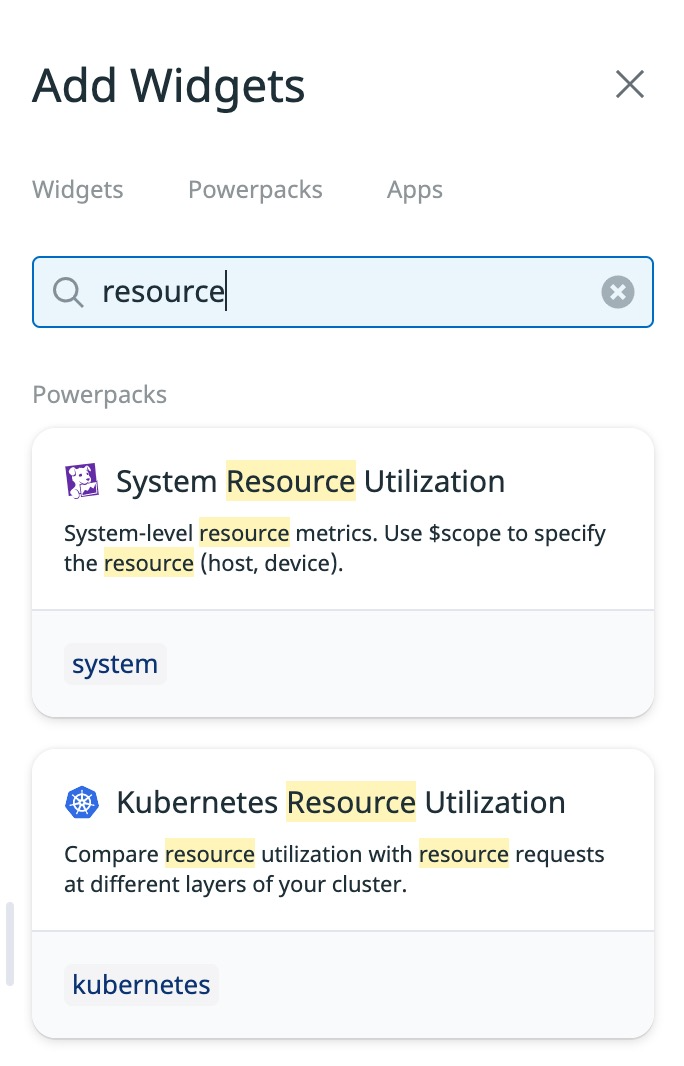Click the Kubernetes helm wheel icon
Viewport: 684px width, 1066px height.
82,802
